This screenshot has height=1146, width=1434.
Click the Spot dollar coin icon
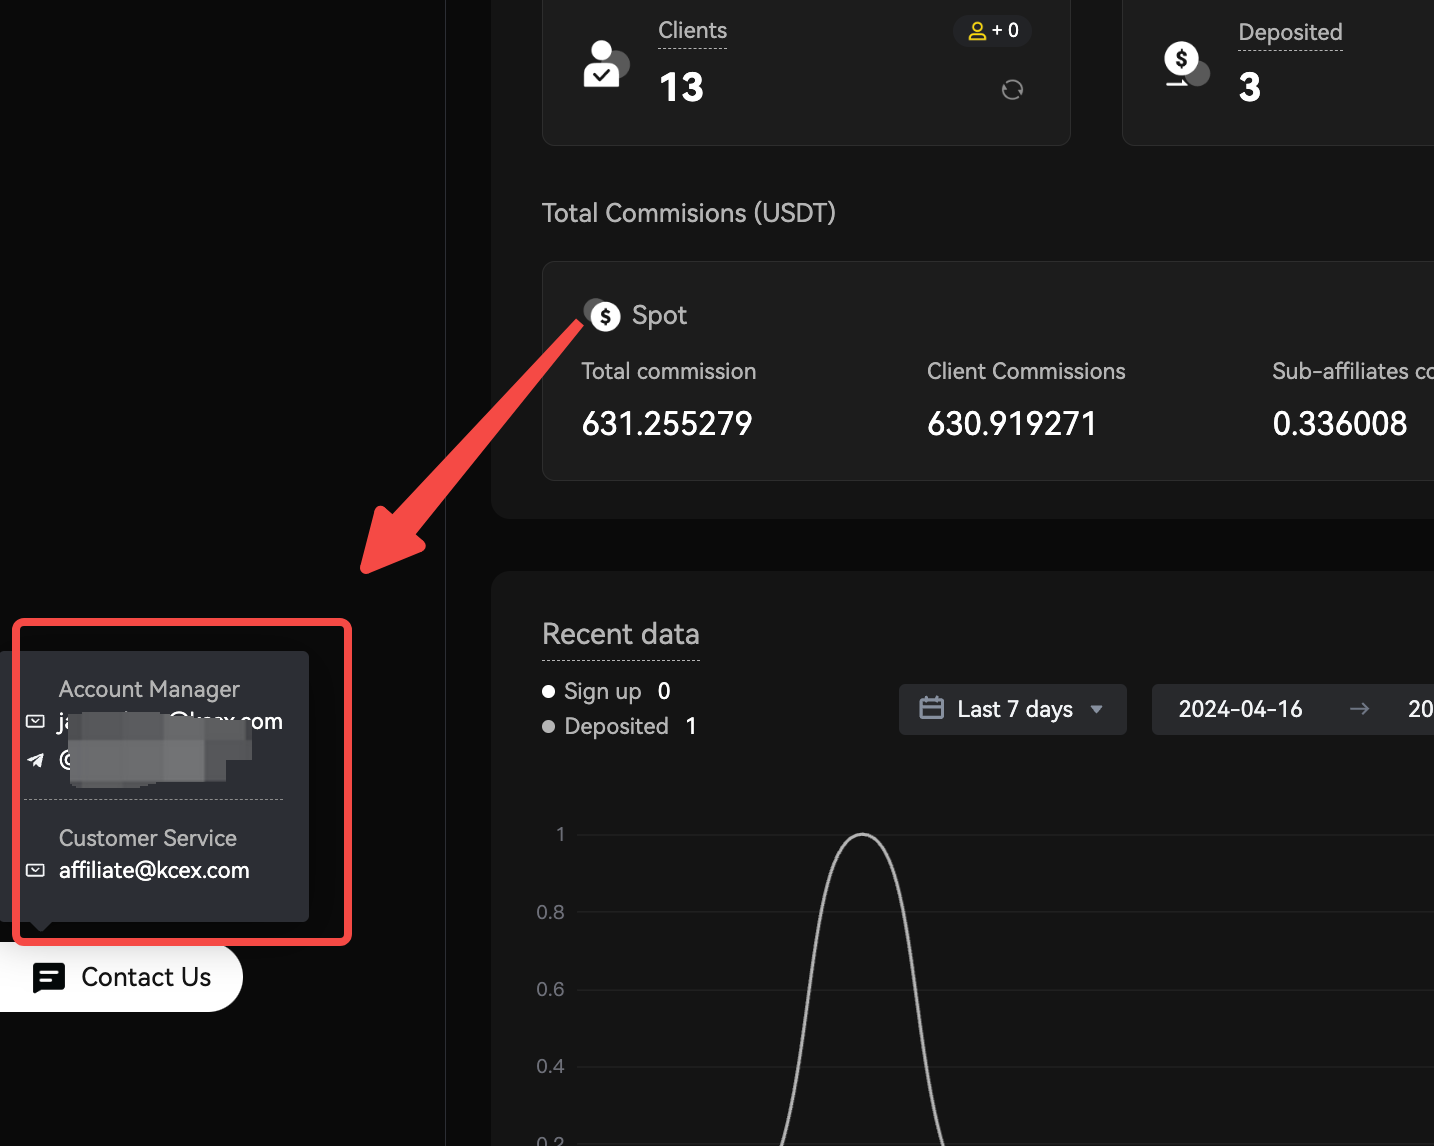[603, 316]
